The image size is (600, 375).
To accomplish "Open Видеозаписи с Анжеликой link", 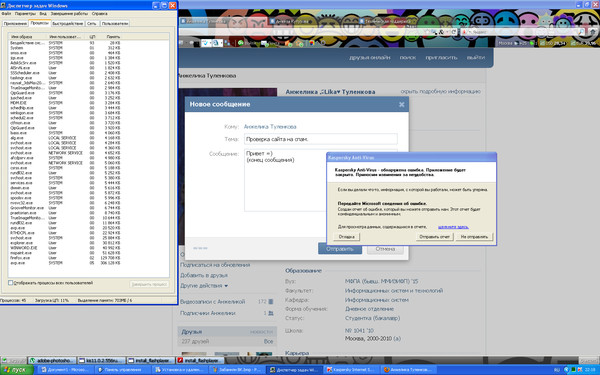I will [212, 302].
